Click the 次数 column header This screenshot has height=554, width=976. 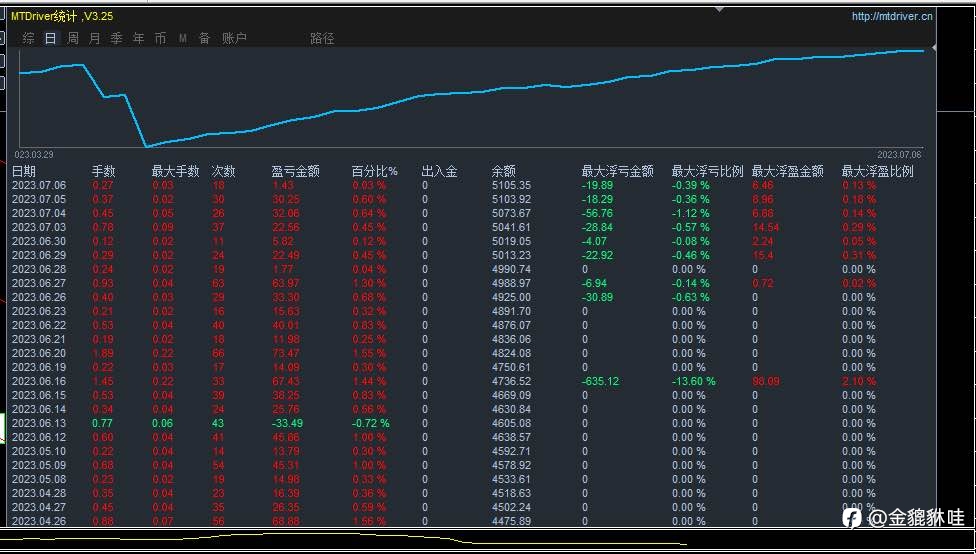point(223,171)
